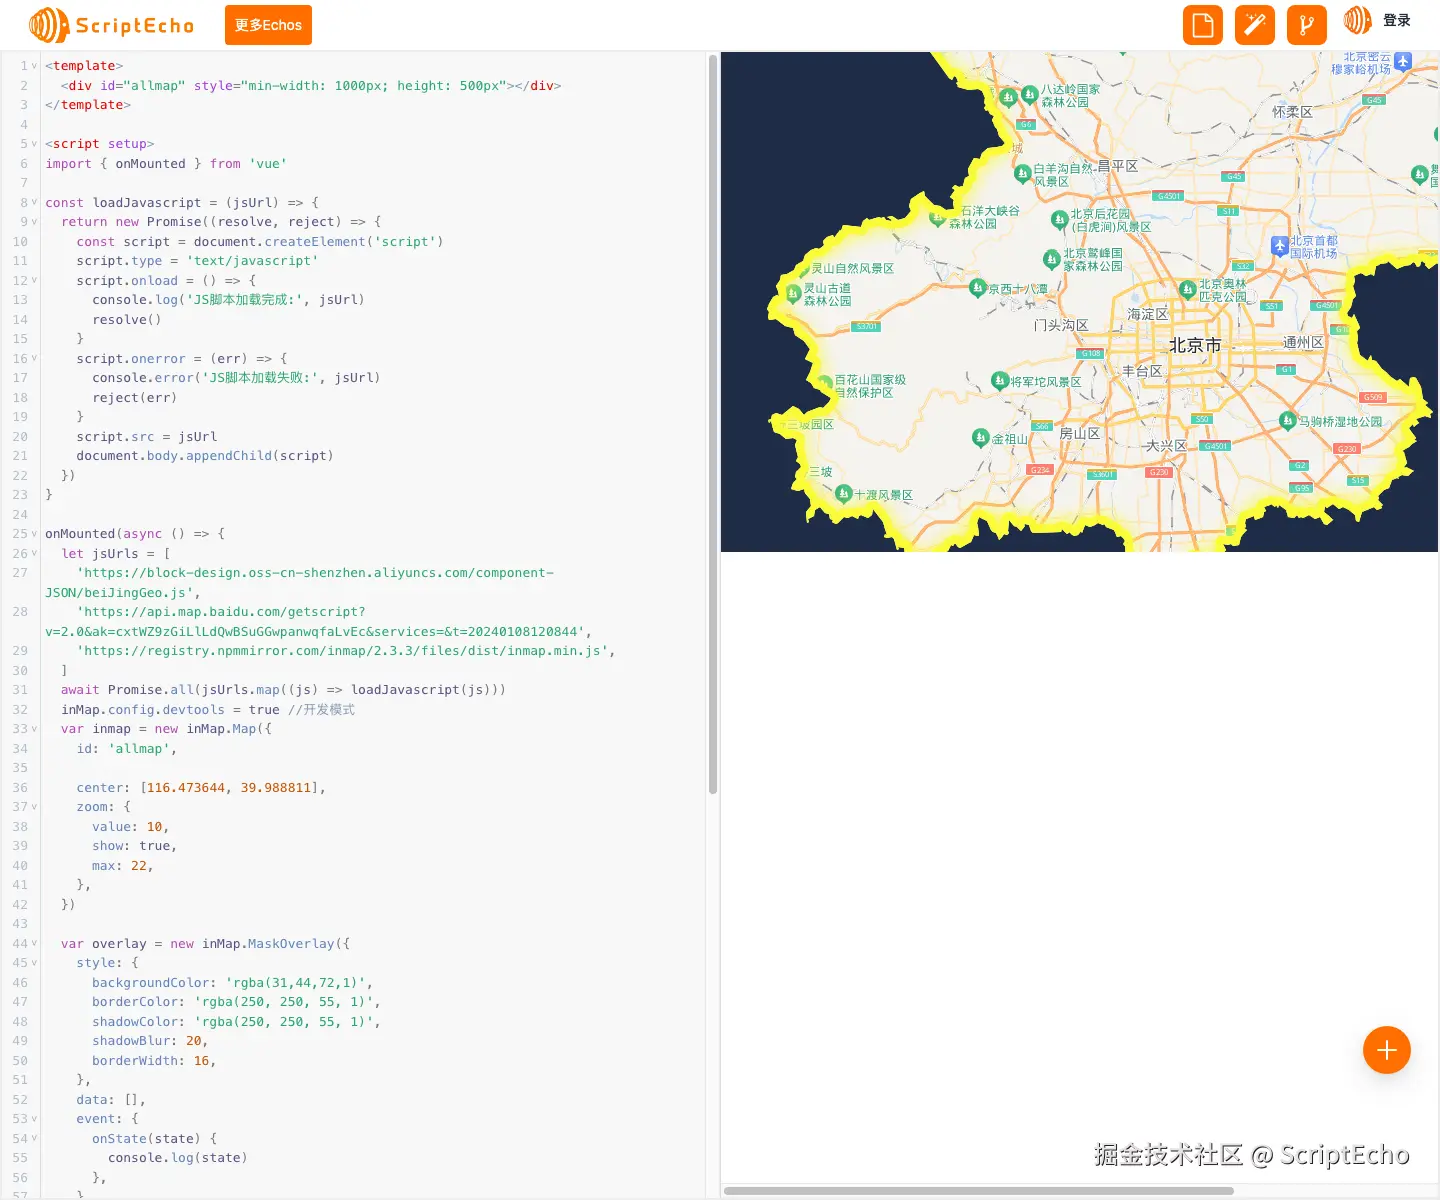Image resolution: width=1440 pixels, height=1200 pixels.
Task: Click the orange new file icon button
Action: 1203,25
